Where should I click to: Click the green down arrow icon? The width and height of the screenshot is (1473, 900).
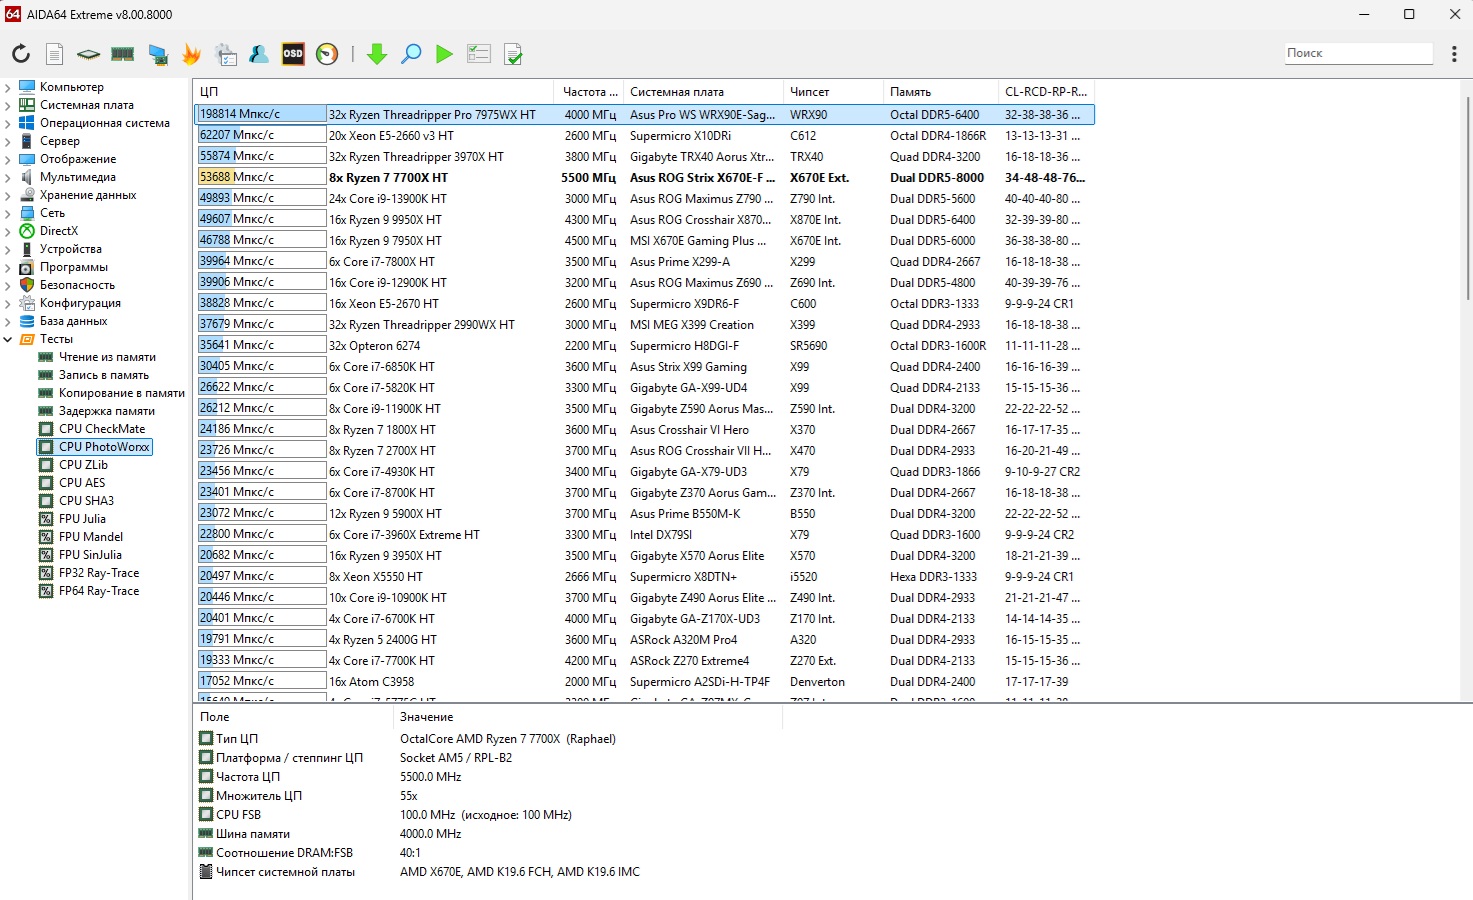377,54
